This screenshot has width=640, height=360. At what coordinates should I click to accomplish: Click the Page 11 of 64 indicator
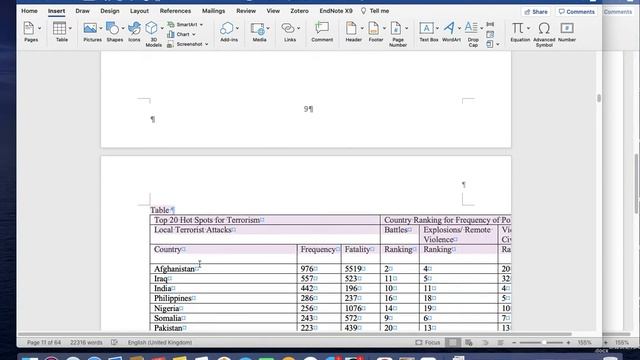[44, 342]
